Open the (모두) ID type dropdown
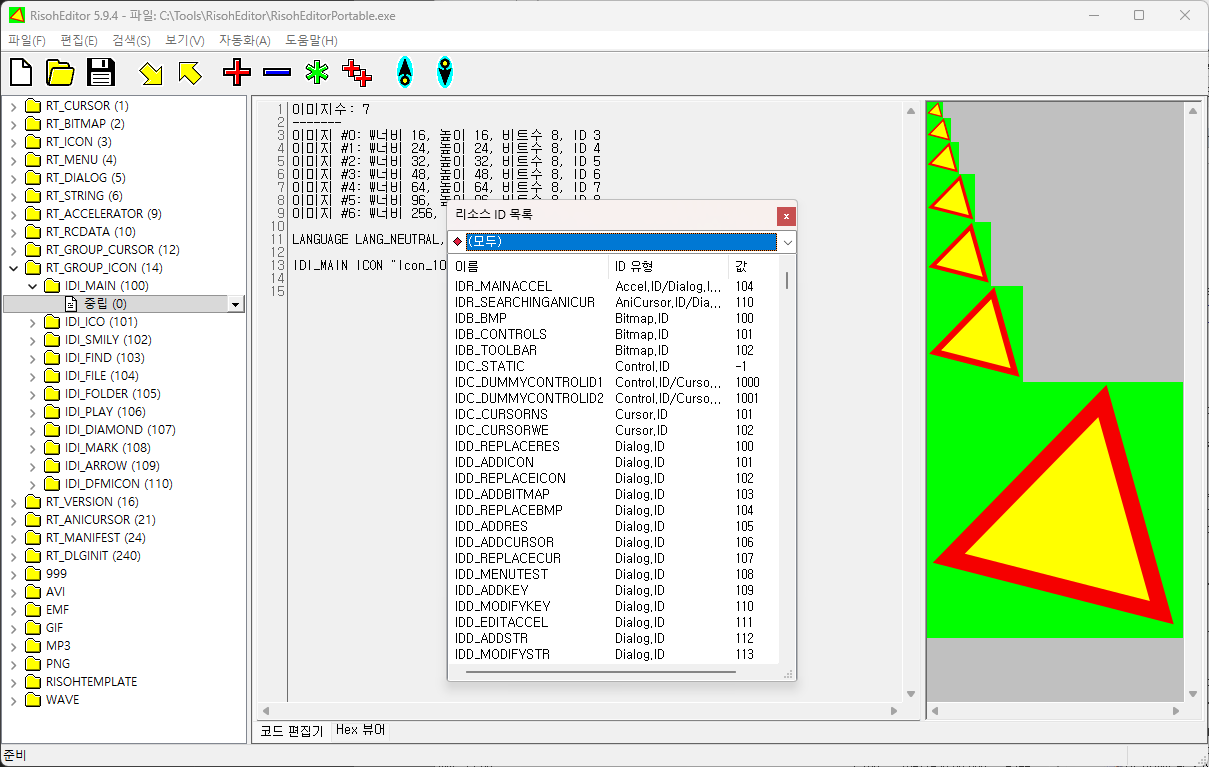Screen dimensions: 1209x767 click(787, 242)
